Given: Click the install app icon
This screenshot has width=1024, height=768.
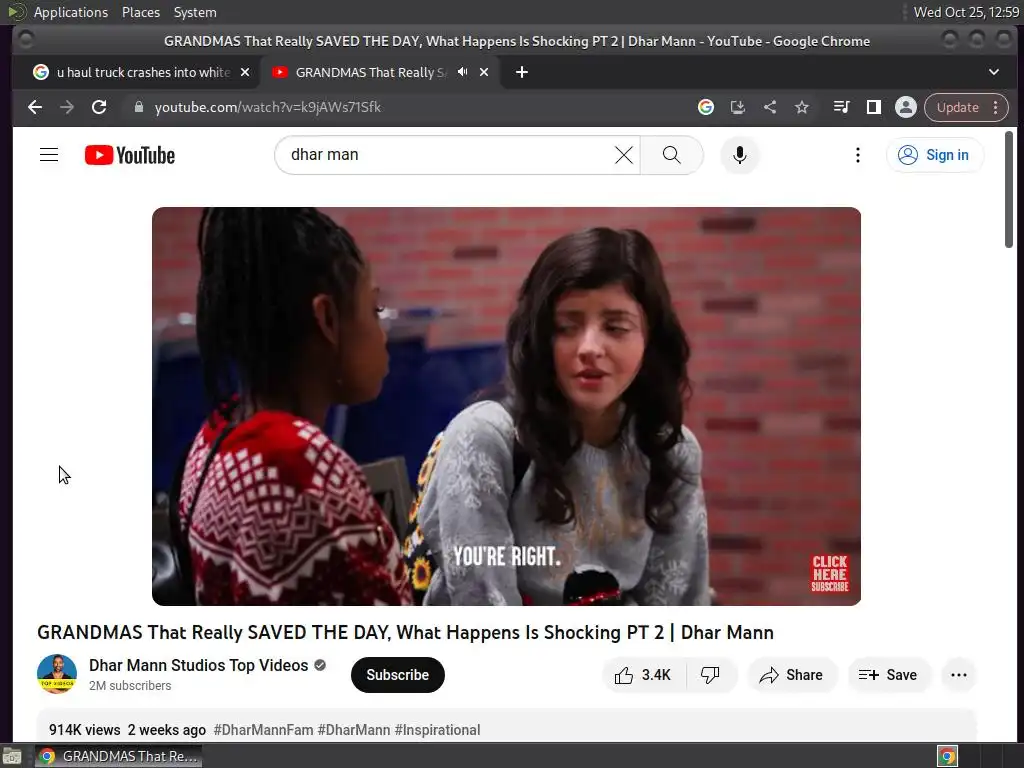Looking at the screenshot, I should pos(738,107).
